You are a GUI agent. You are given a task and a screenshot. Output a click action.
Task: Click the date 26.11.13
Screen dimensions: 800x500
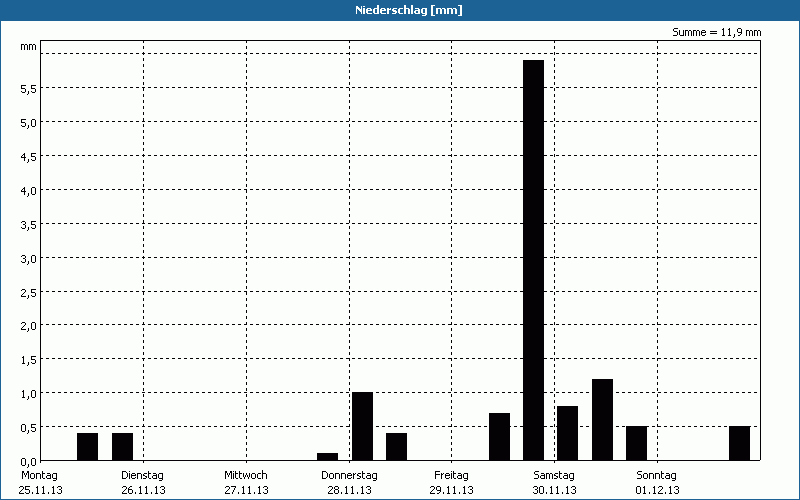[x=143, y=490]
